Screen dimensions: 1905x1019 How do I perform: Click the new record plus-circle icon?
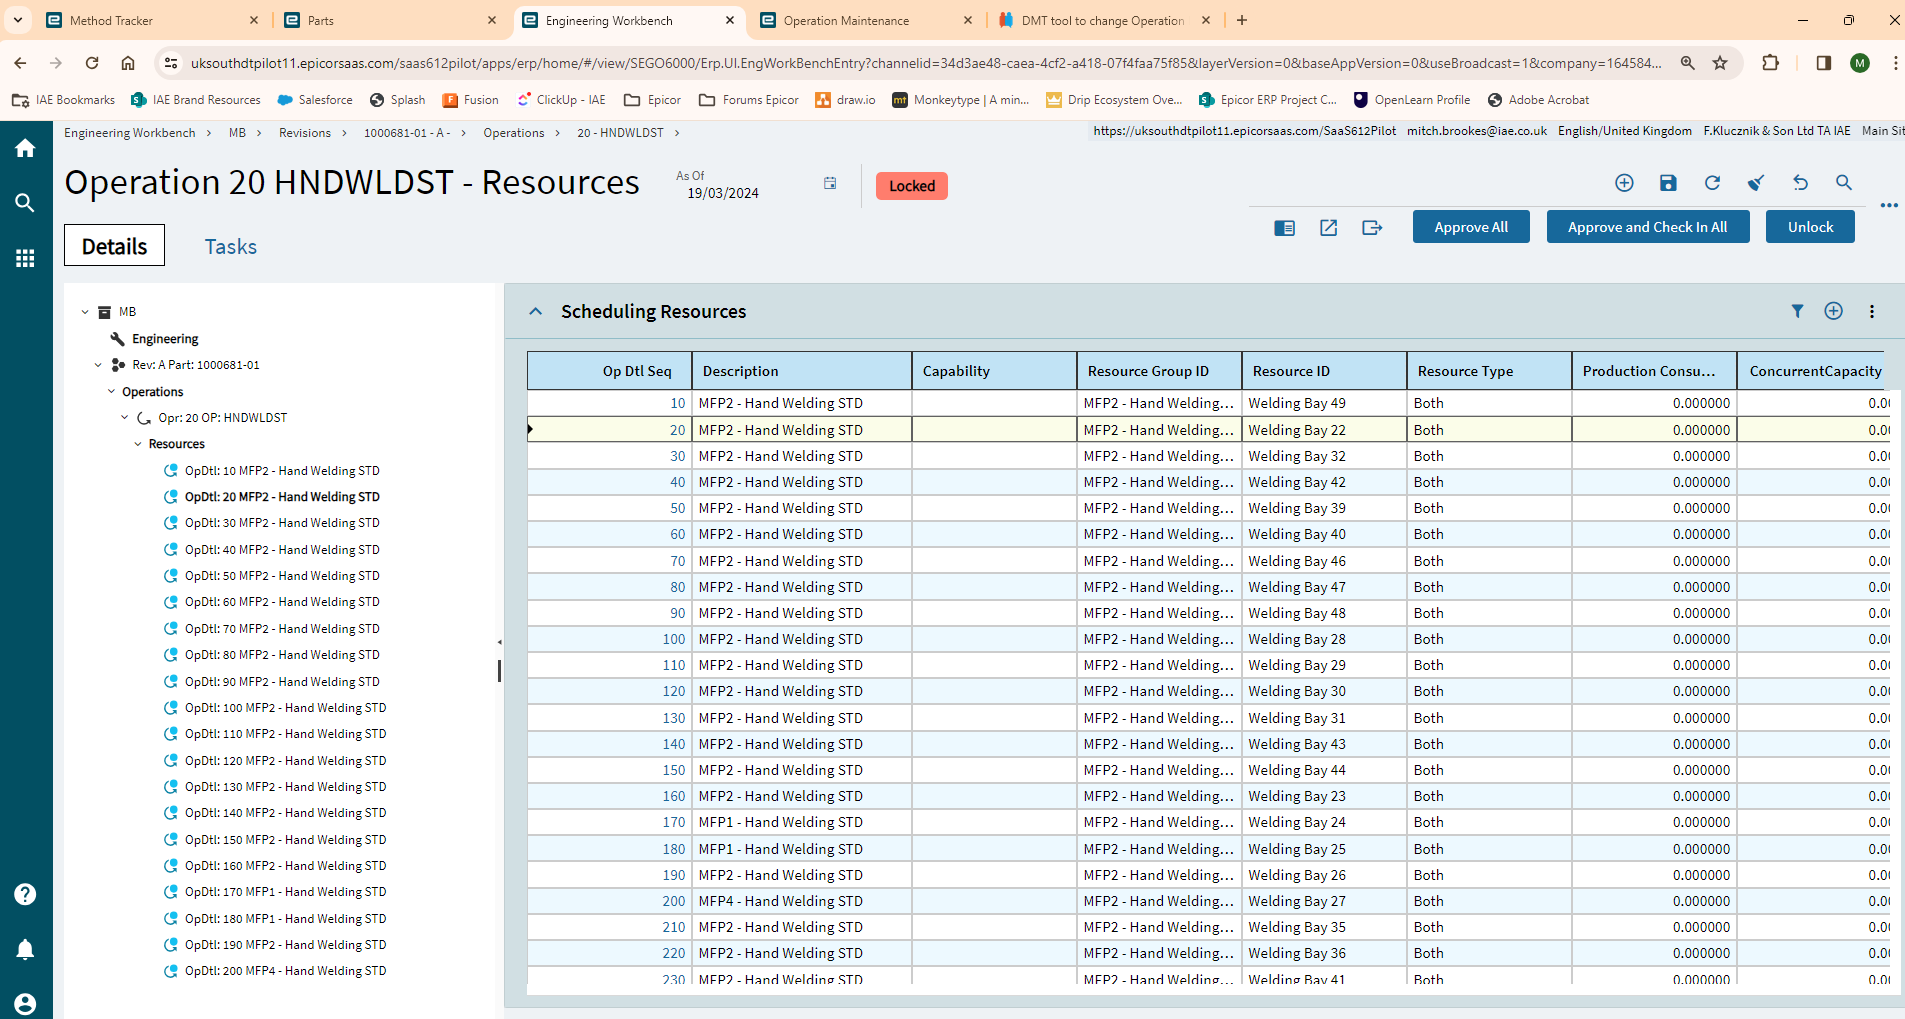point(1623,183)
